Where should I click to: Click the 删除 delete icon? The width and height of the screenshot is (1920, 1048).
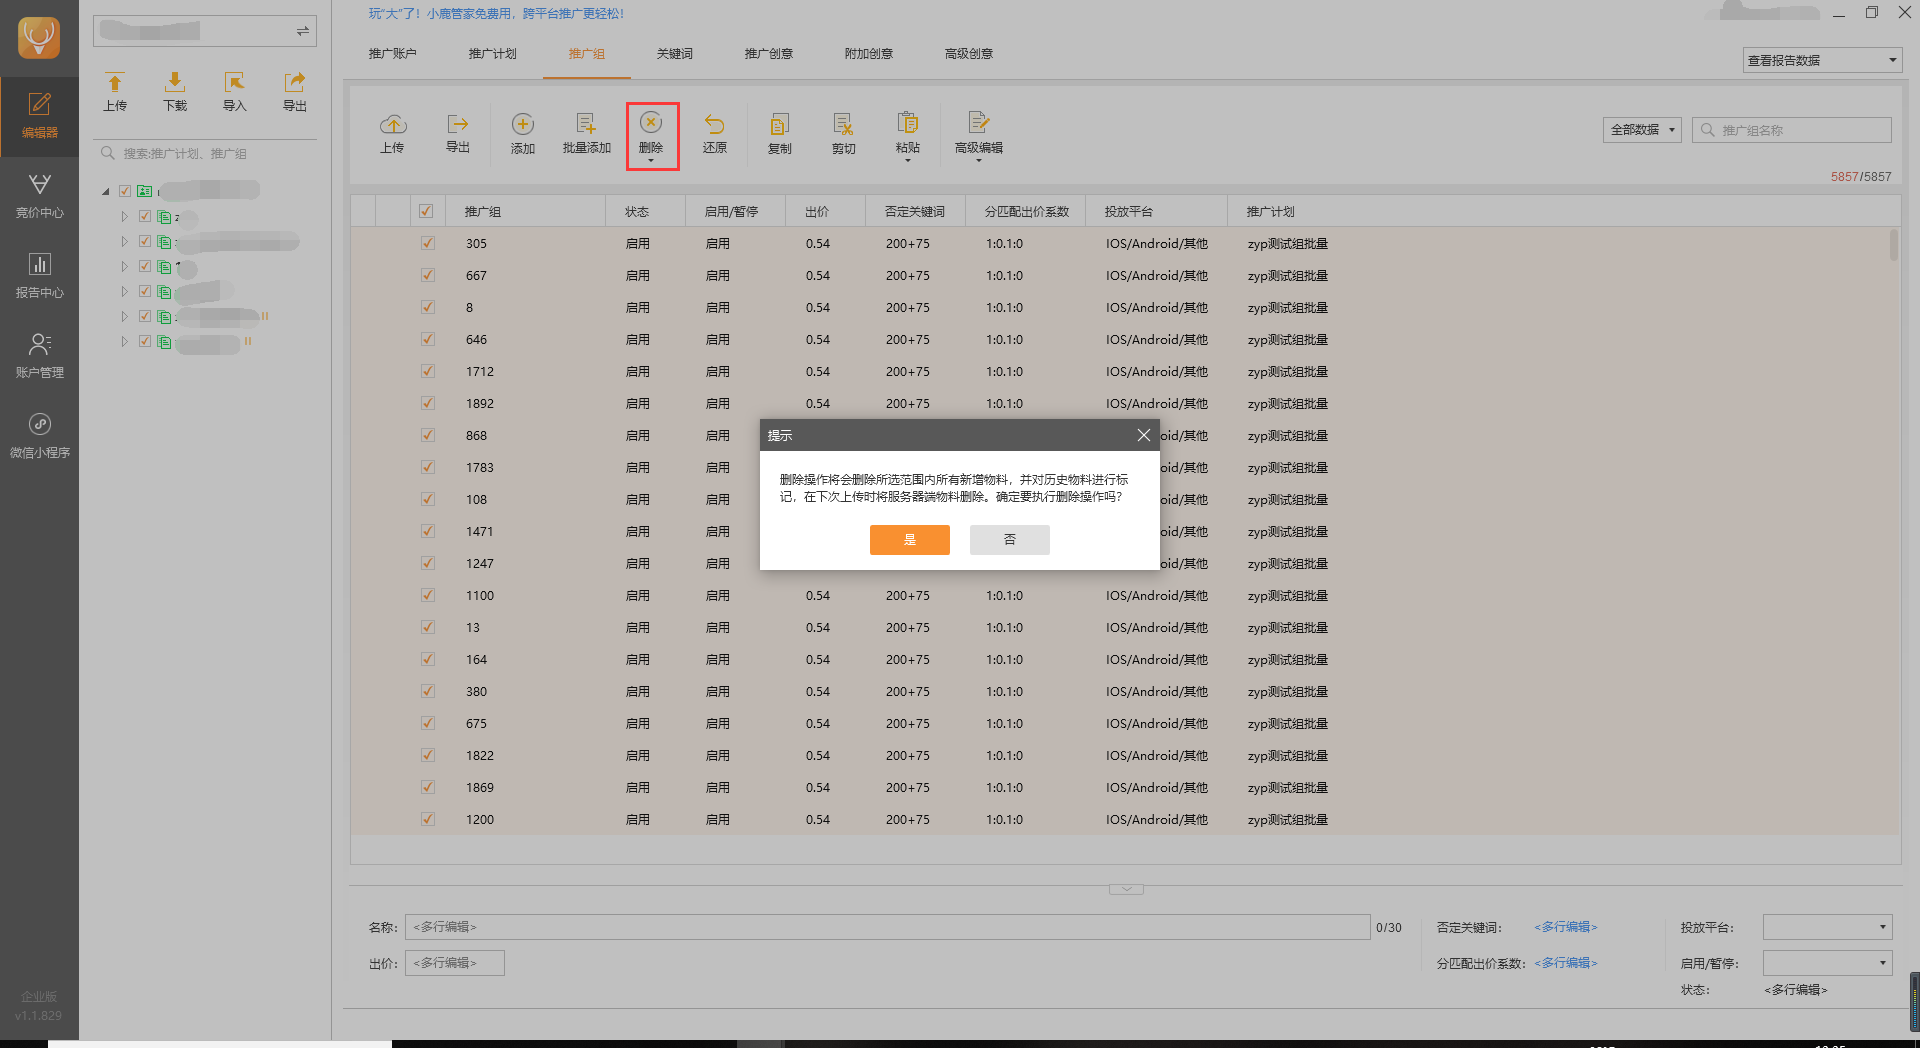651,122
